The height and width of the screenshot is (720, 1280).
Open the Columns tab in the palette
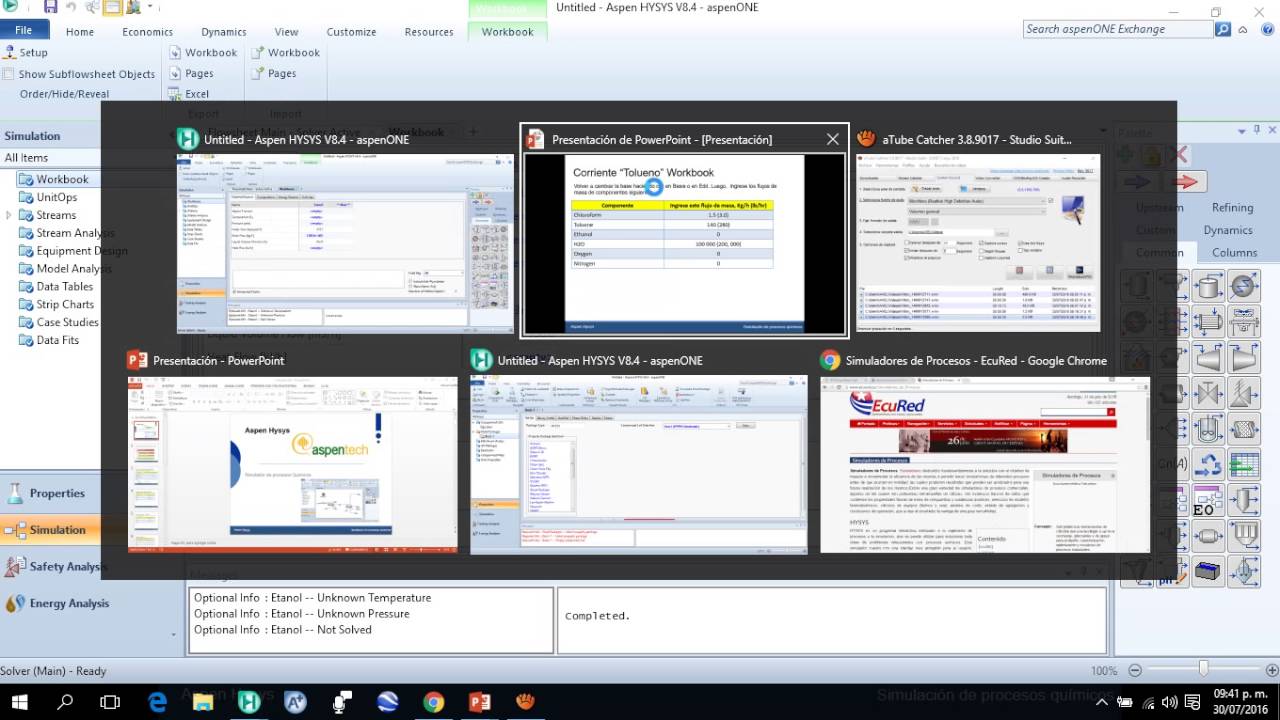click(x=1234, y=252)
